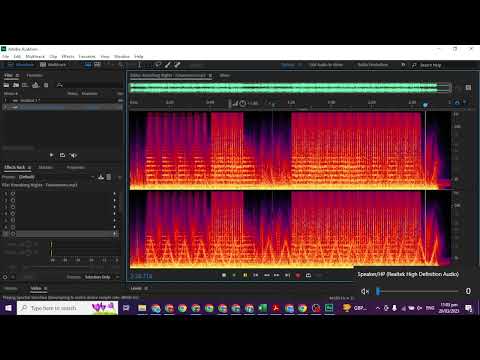Toggle the spectral frequency display icon

88,65
